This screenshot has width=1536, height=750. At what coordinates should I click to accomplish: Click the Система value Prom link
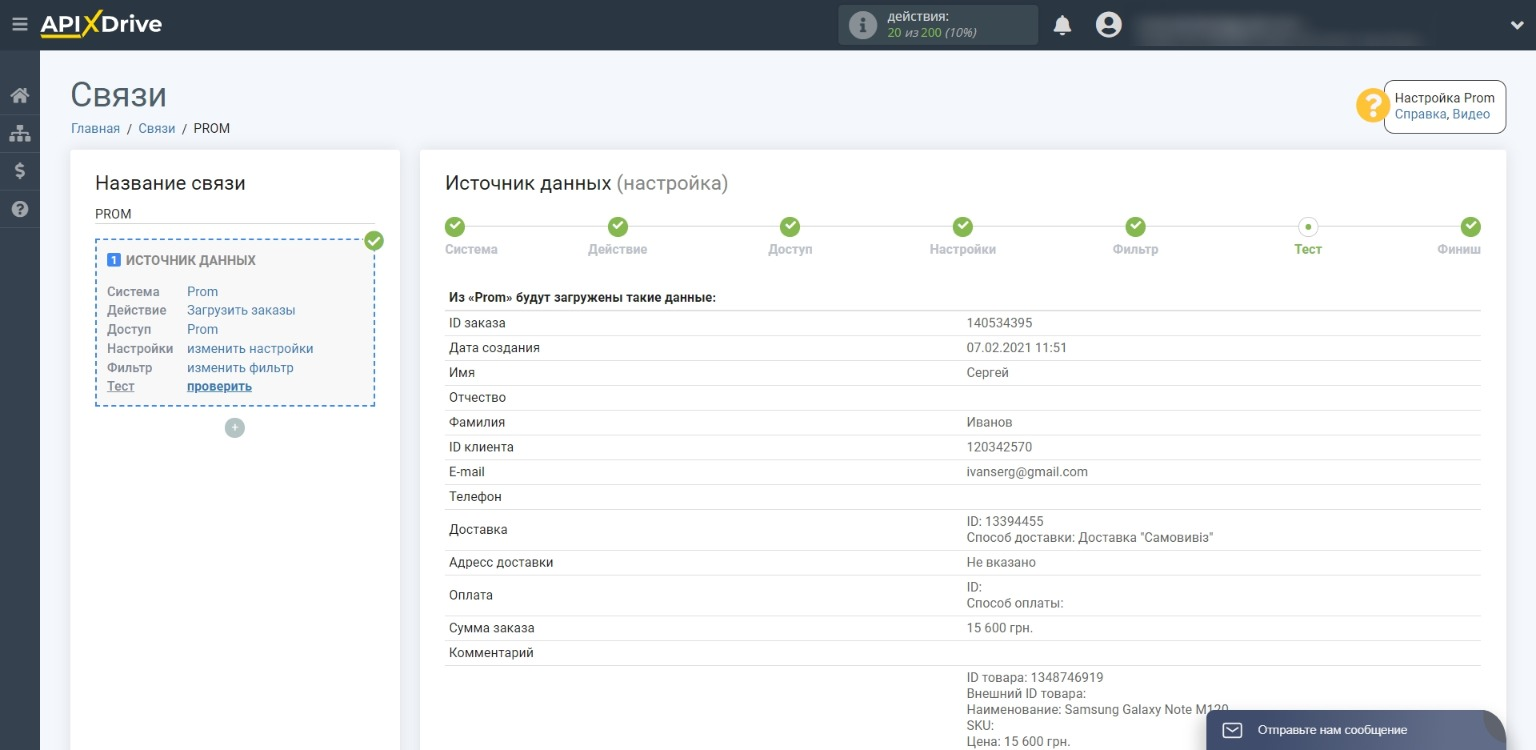(202, 292)
